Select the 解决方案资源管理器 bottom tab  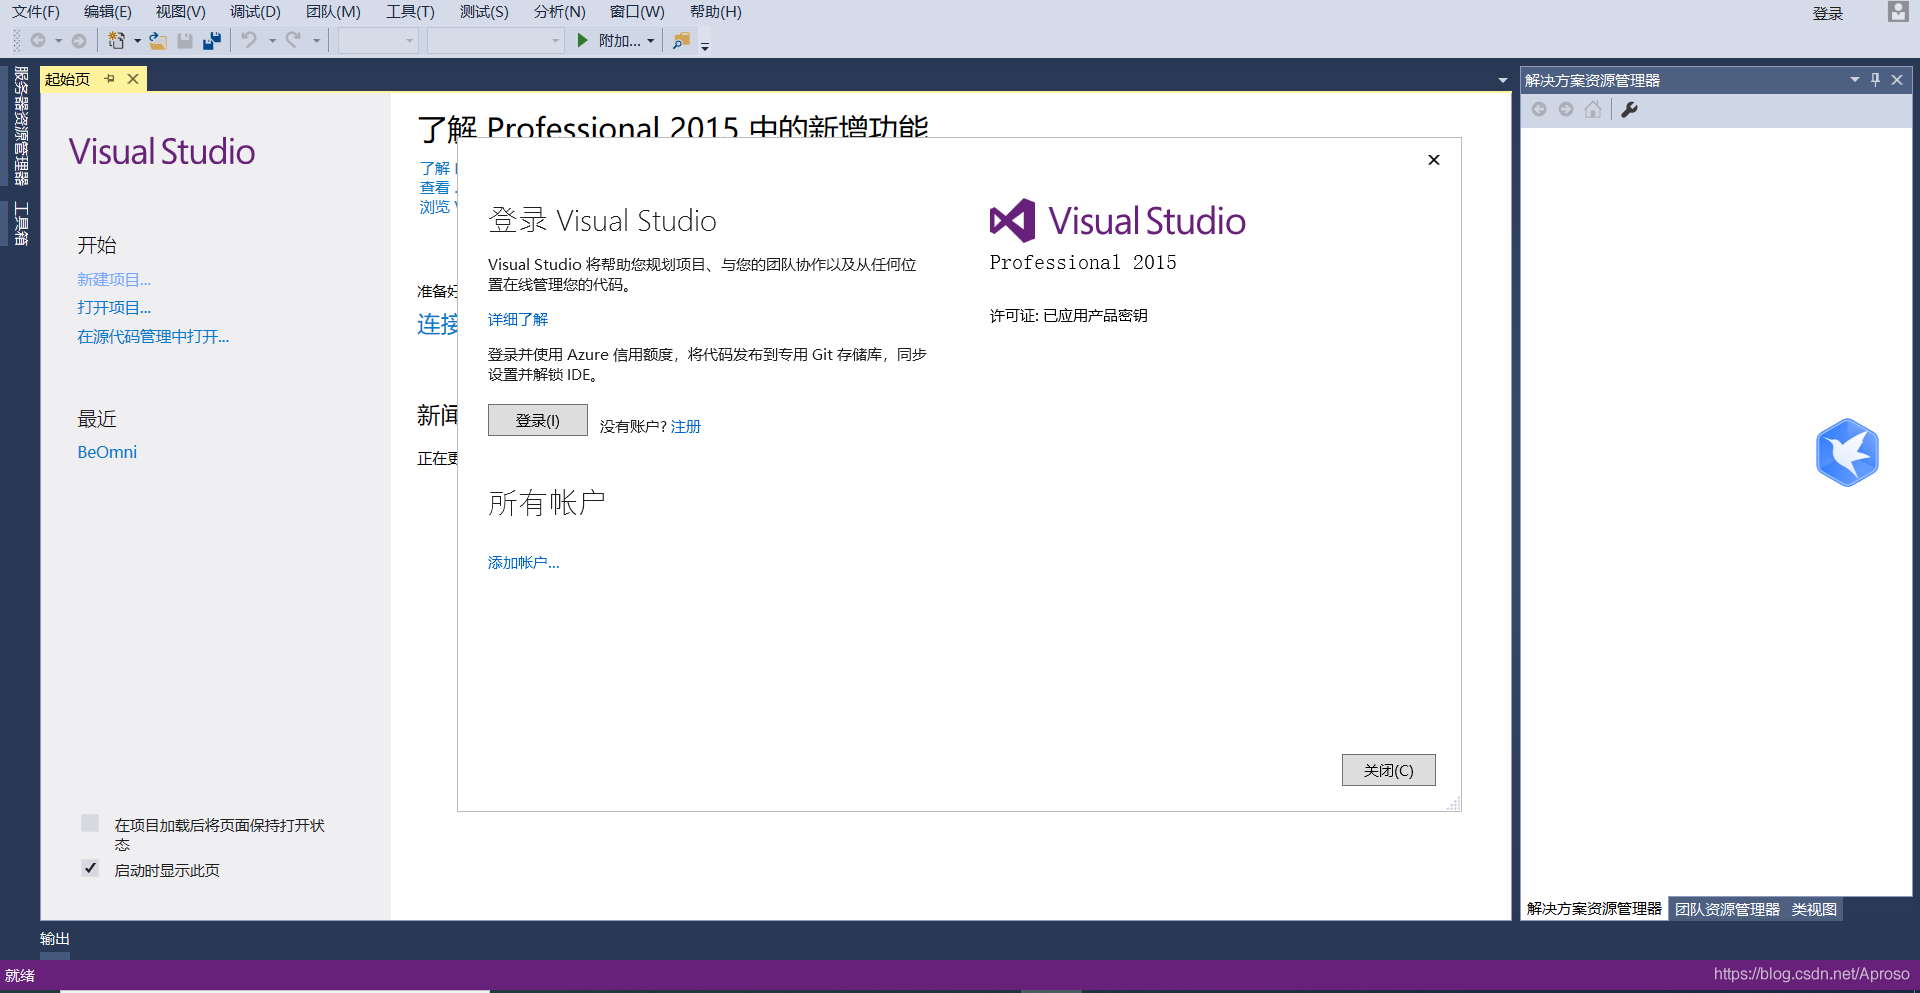pos(1594,909)
